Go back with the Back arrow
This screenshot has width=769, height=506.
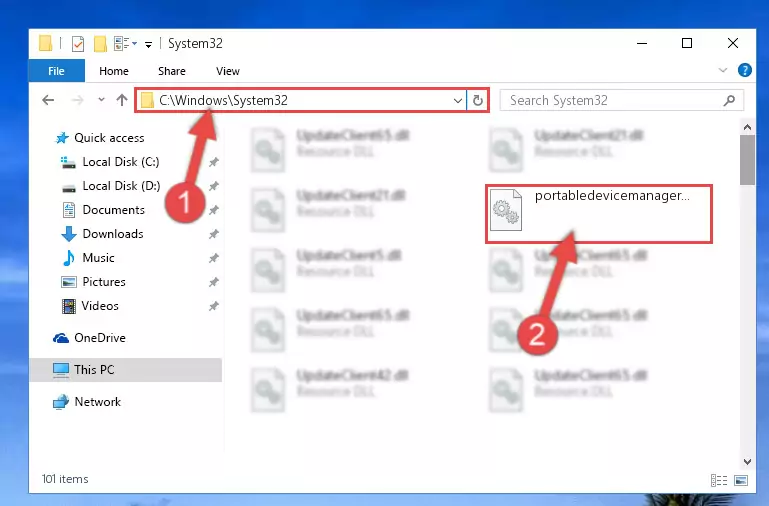(48, 101)
